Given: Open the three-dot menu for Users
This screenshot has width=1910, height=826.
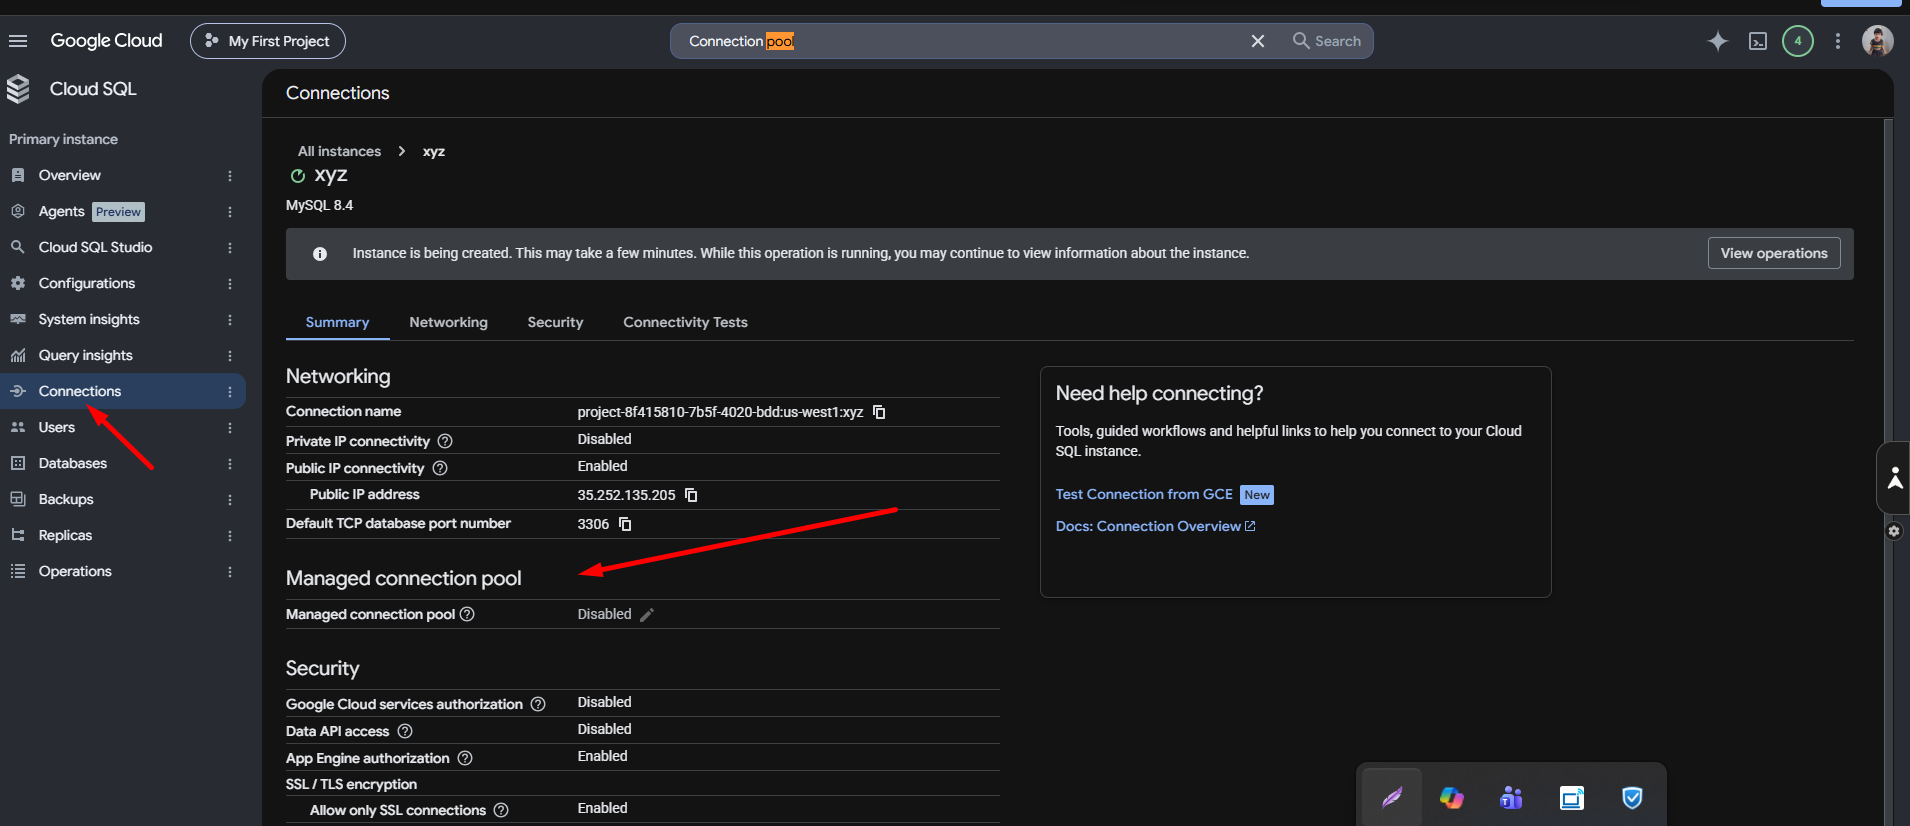Looking at the screenshot, I should pos(230,428).
